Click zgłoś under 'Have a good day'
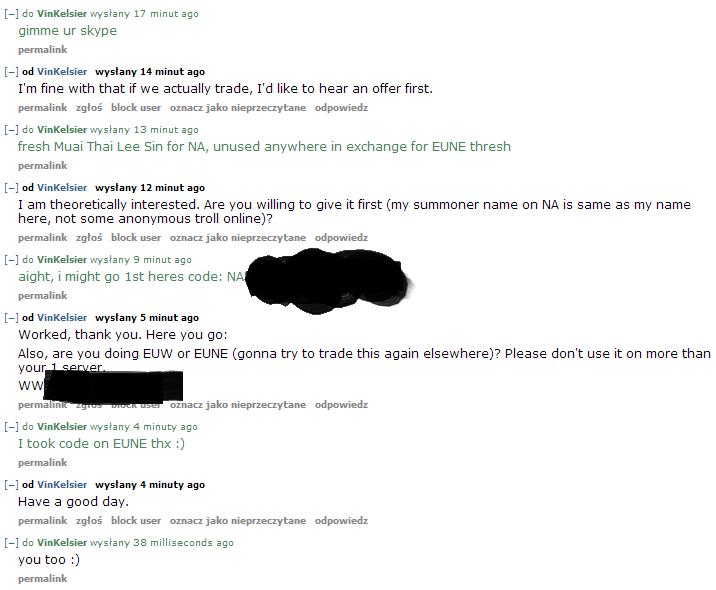The height and width of the screenshot is (590, 716). pos(89,521)
